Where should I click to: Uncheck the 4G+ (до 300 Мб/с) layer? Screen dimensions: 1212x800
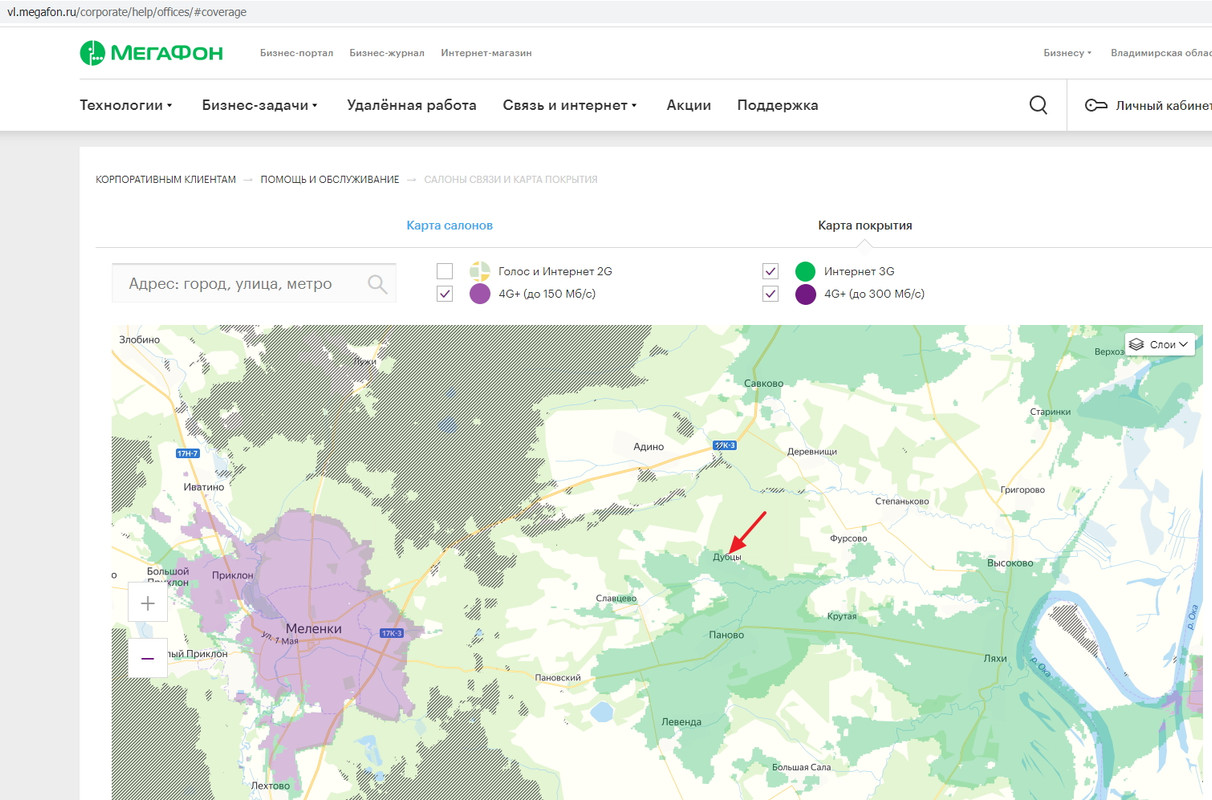pos(770,294)
